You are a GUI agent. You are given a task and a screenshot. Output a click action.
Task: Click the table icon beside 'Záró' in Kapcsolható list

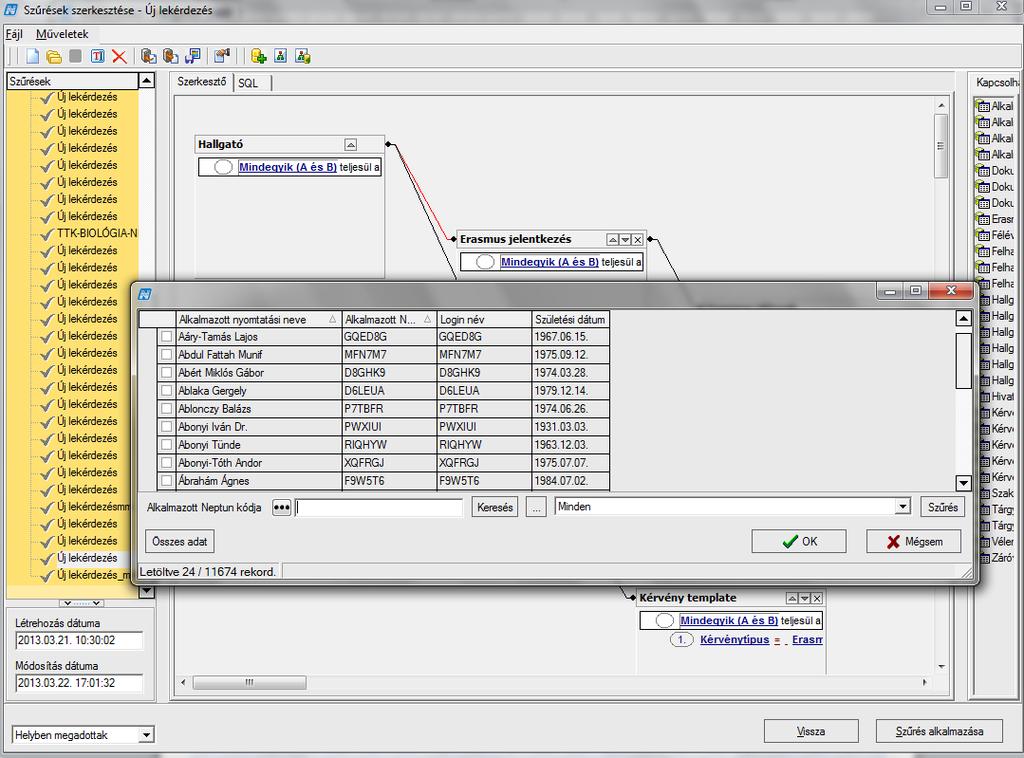985,558
